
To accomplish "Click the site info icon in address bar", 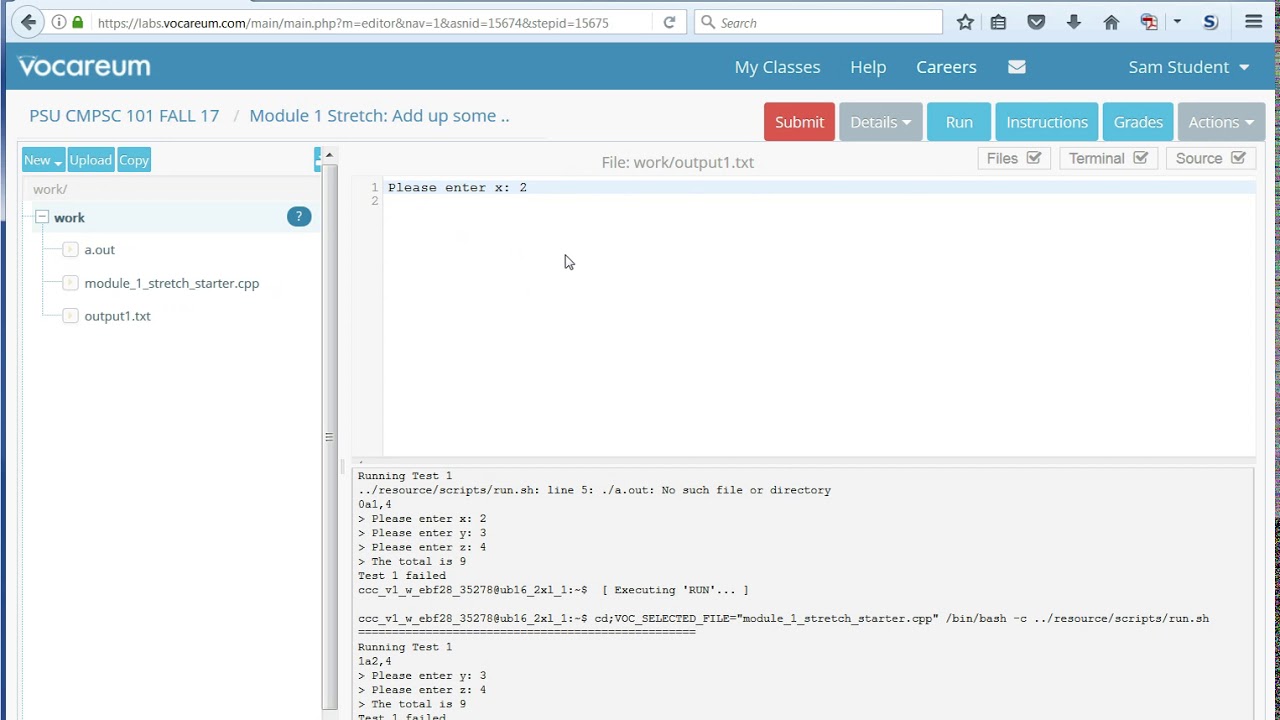I will pyautogui.click(x=59, y=22).
